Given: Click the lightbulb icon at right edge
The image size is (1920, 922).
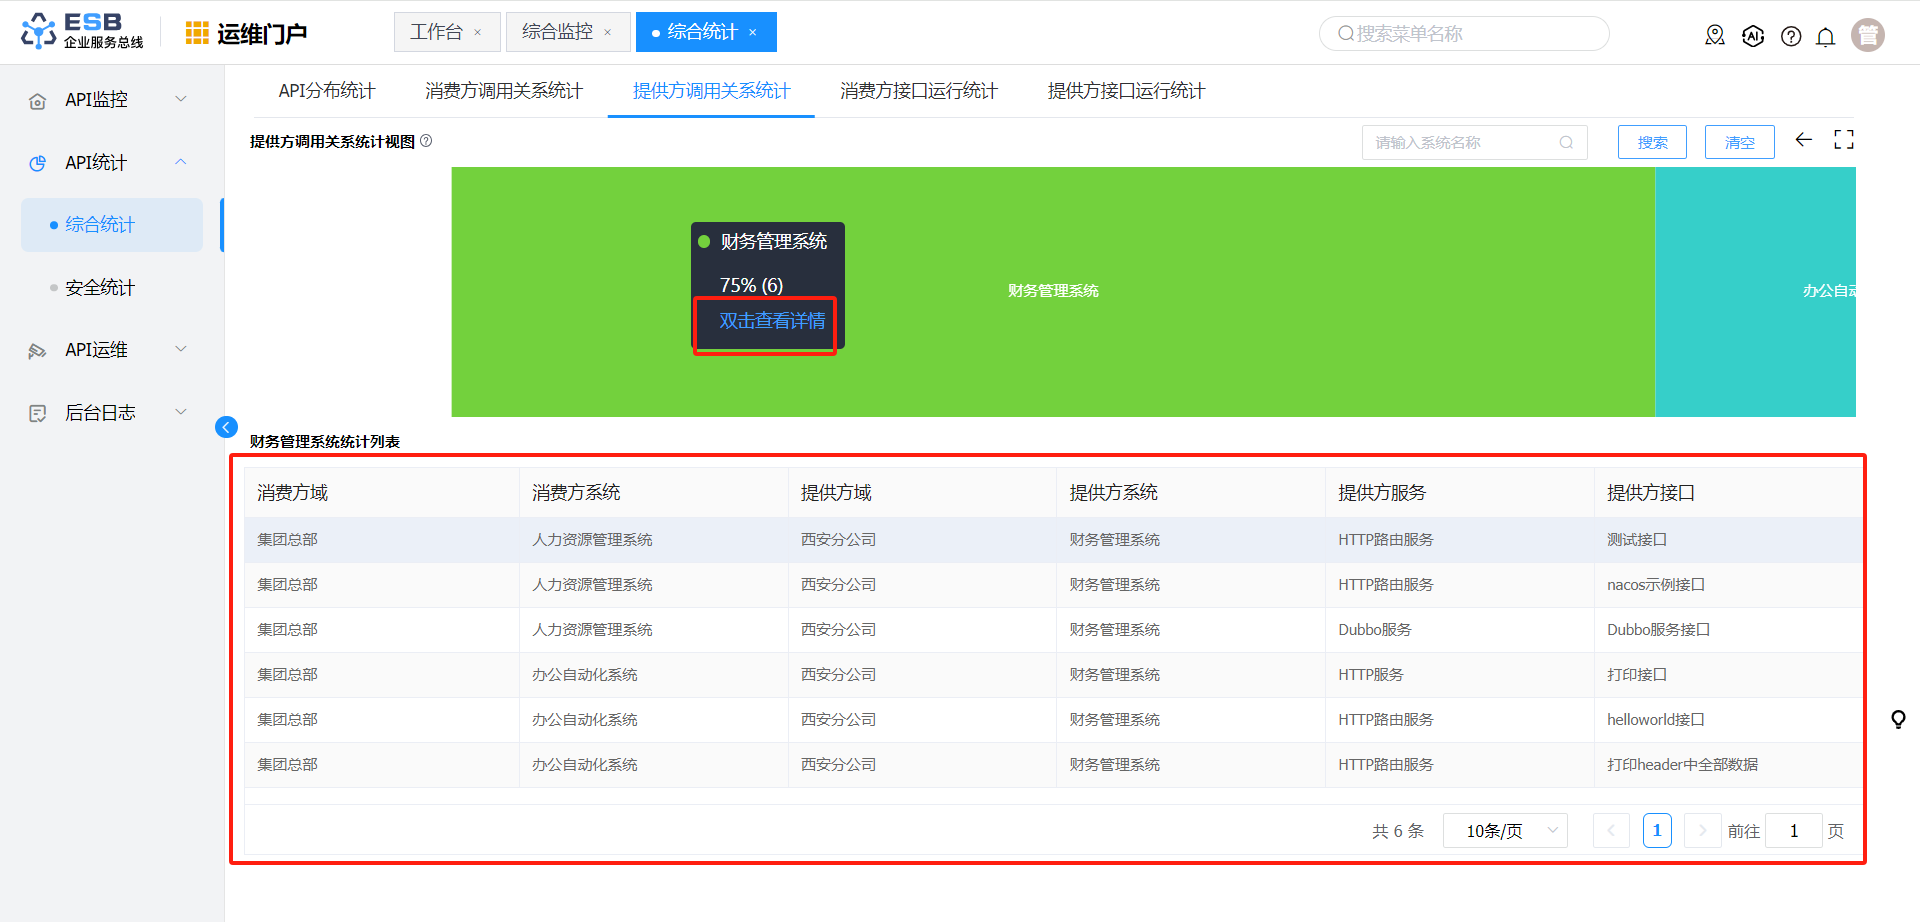Looking at the screenshot, I should [x=1898, y=719].
